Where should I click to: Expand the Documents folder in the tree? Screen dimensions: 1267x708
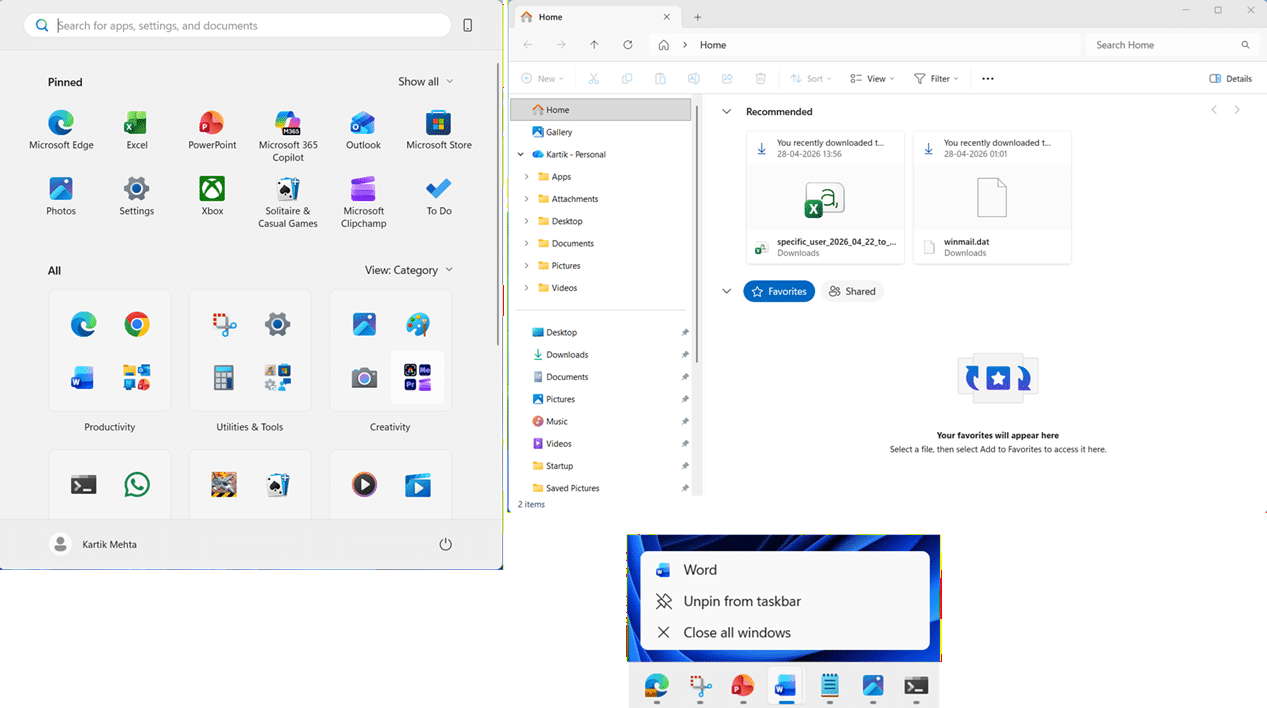click(x=527, y=244)
